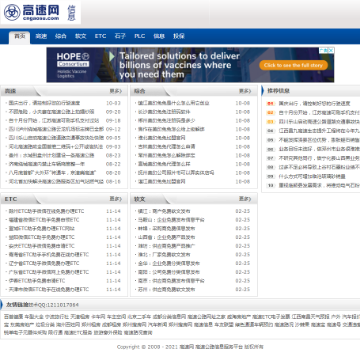Open the 苏州 entry in 软文 list

tap(166, 289)
